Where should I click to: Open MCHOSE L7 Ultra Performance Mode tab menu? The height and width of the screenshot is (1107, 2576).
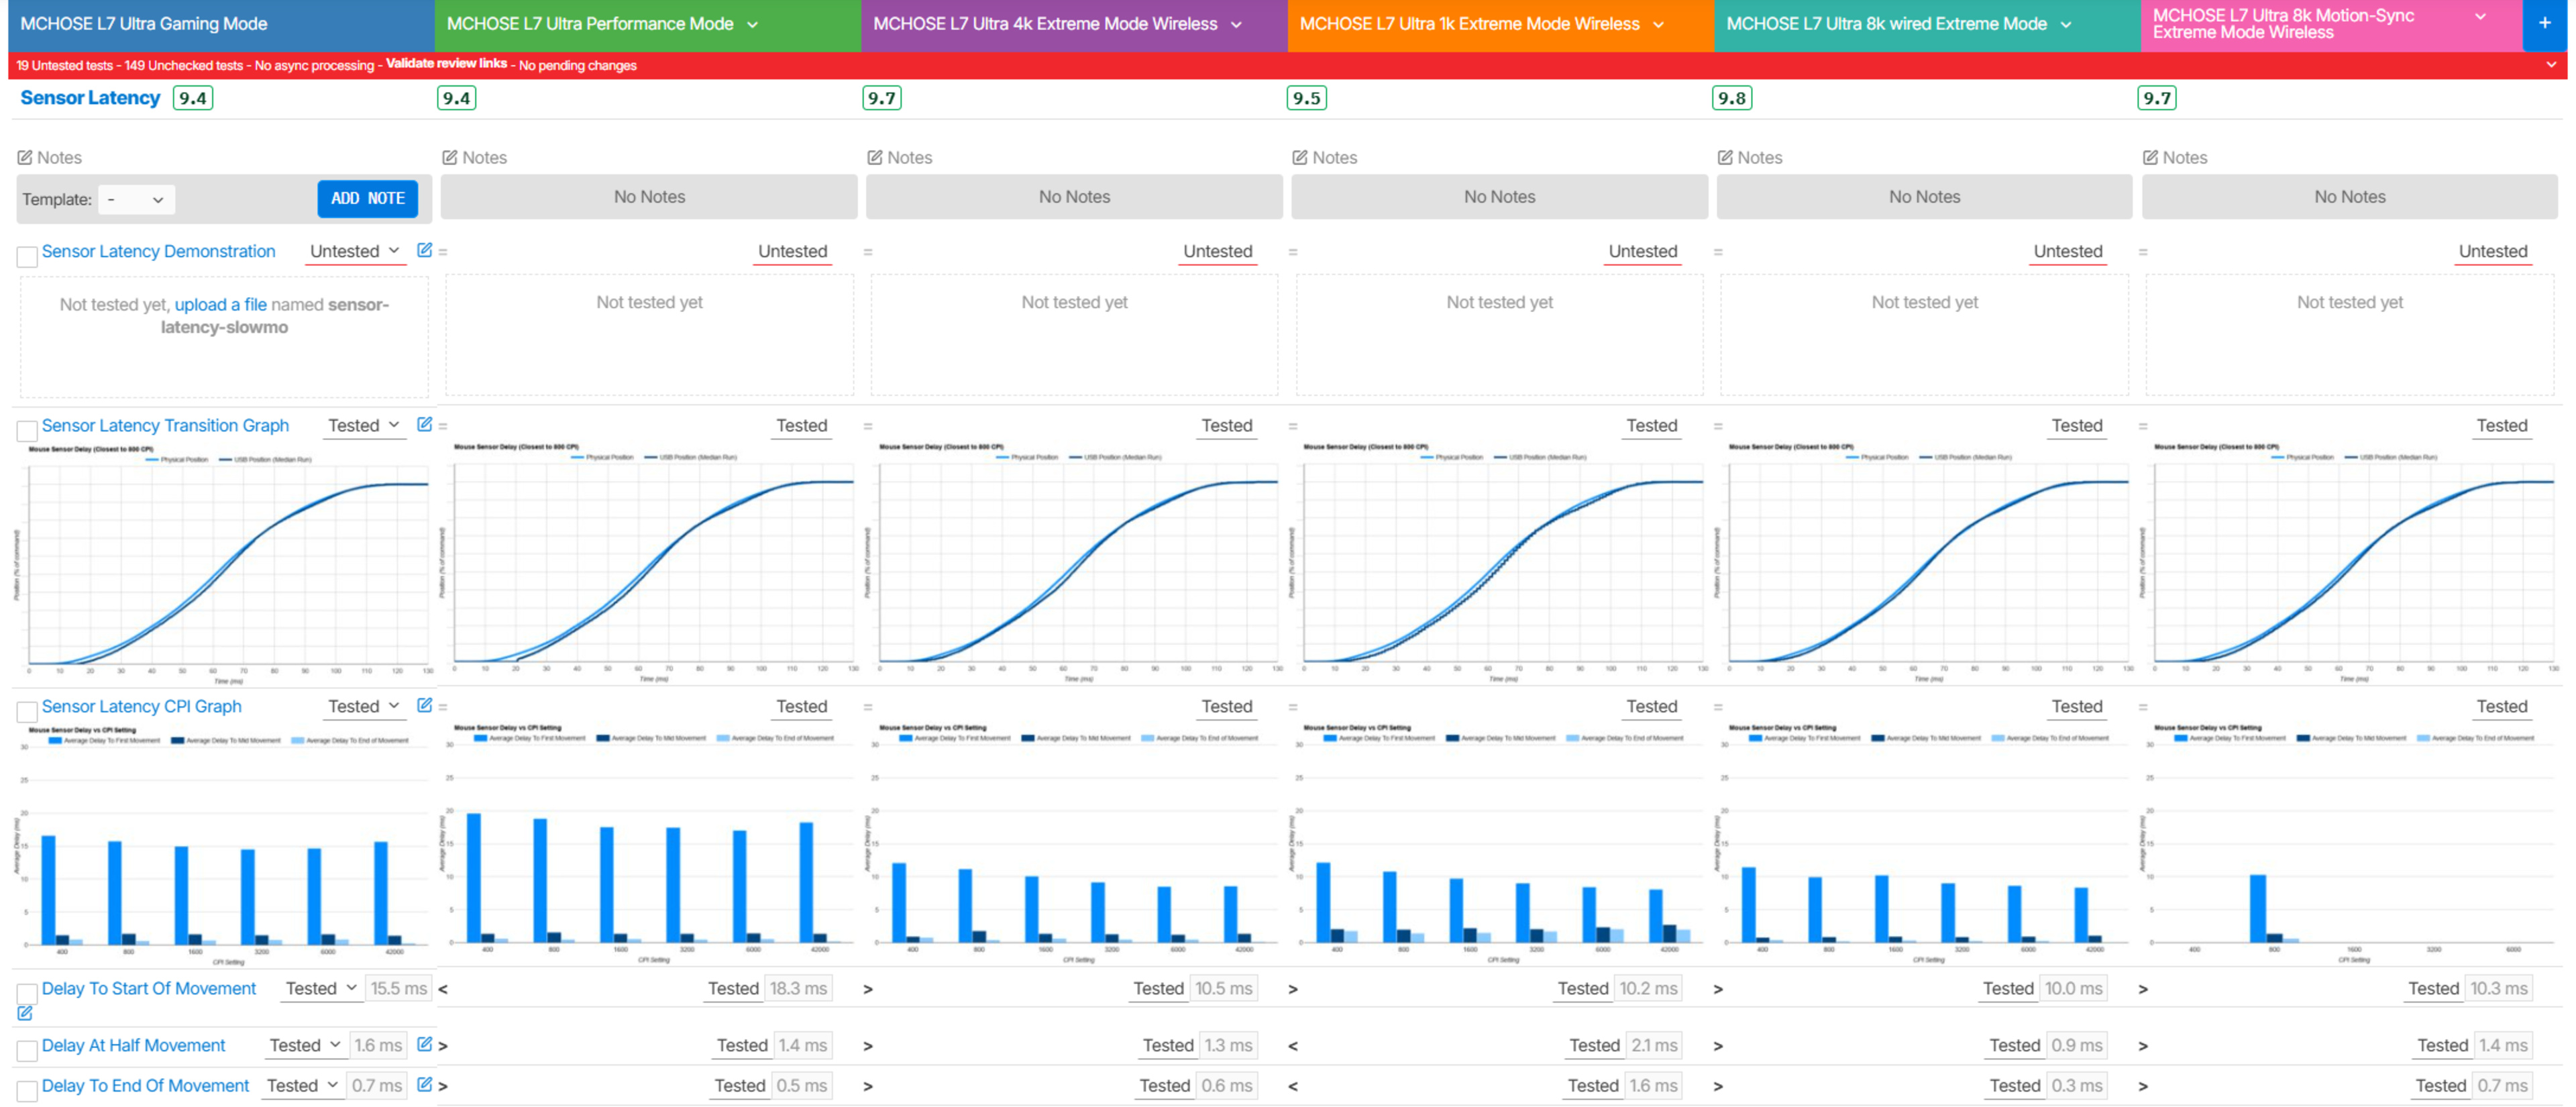point(752,24)
